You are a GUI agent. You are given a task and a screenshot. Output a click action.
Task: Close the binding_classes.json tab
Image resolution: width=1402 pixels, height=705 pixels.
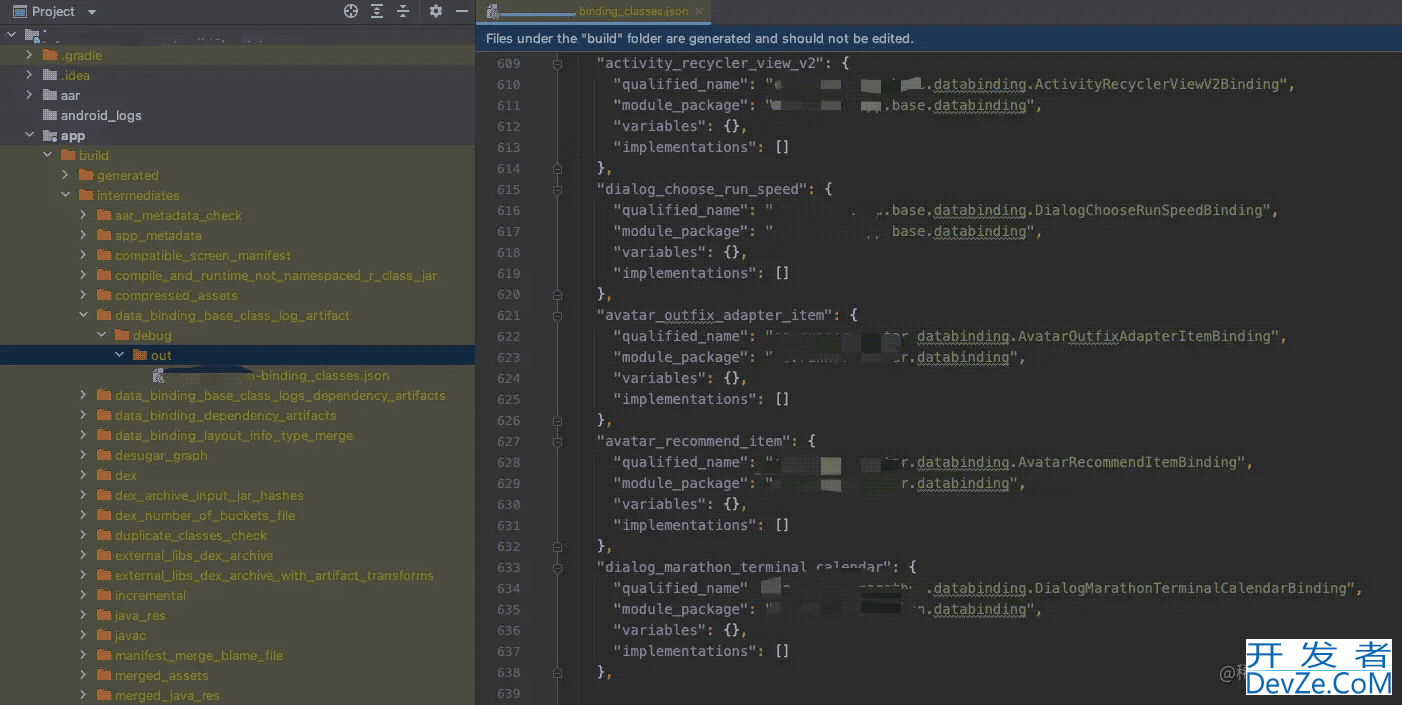tap(701, 11)
